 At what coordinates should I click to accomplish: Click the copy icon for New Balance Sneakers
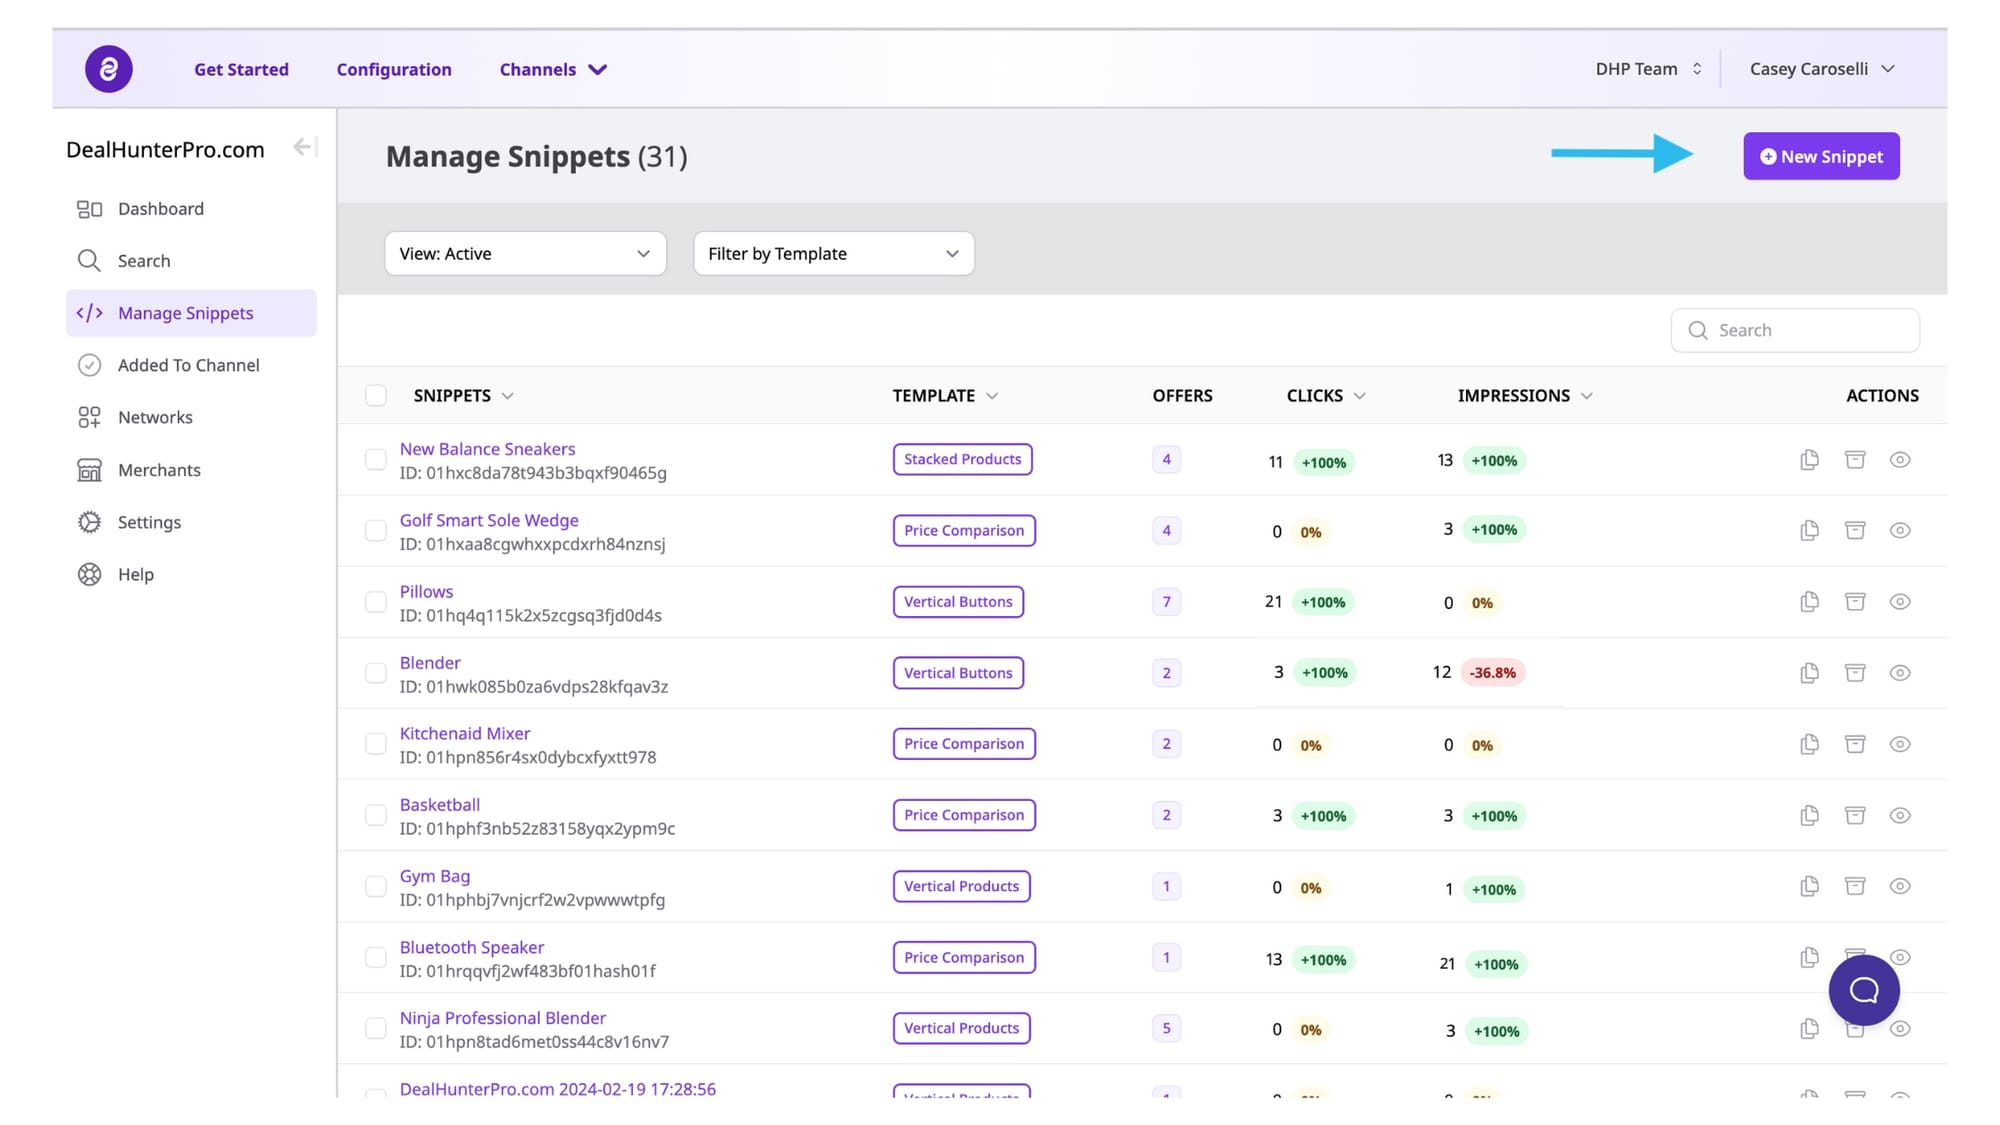(1809, 460)
